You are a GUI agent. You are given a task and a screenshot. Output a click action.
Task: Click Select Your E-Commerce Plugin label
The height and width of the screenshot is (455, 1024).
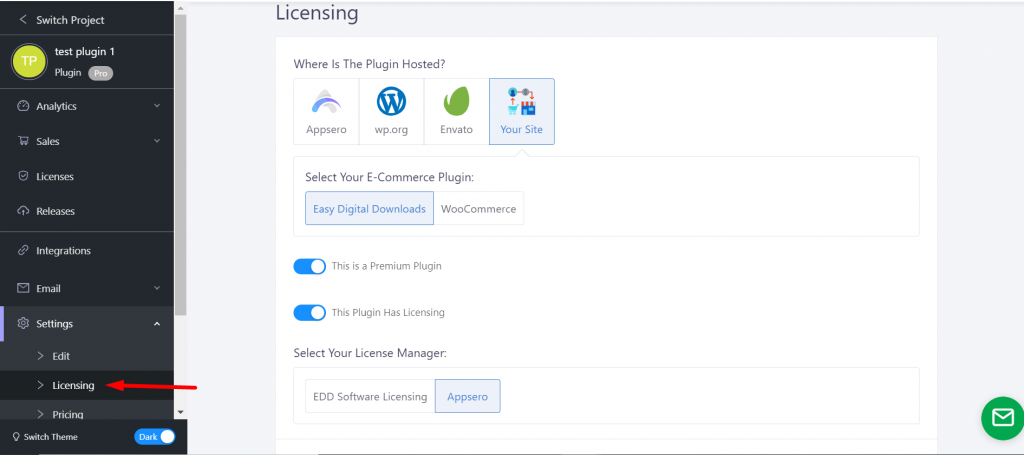(390, 177)
